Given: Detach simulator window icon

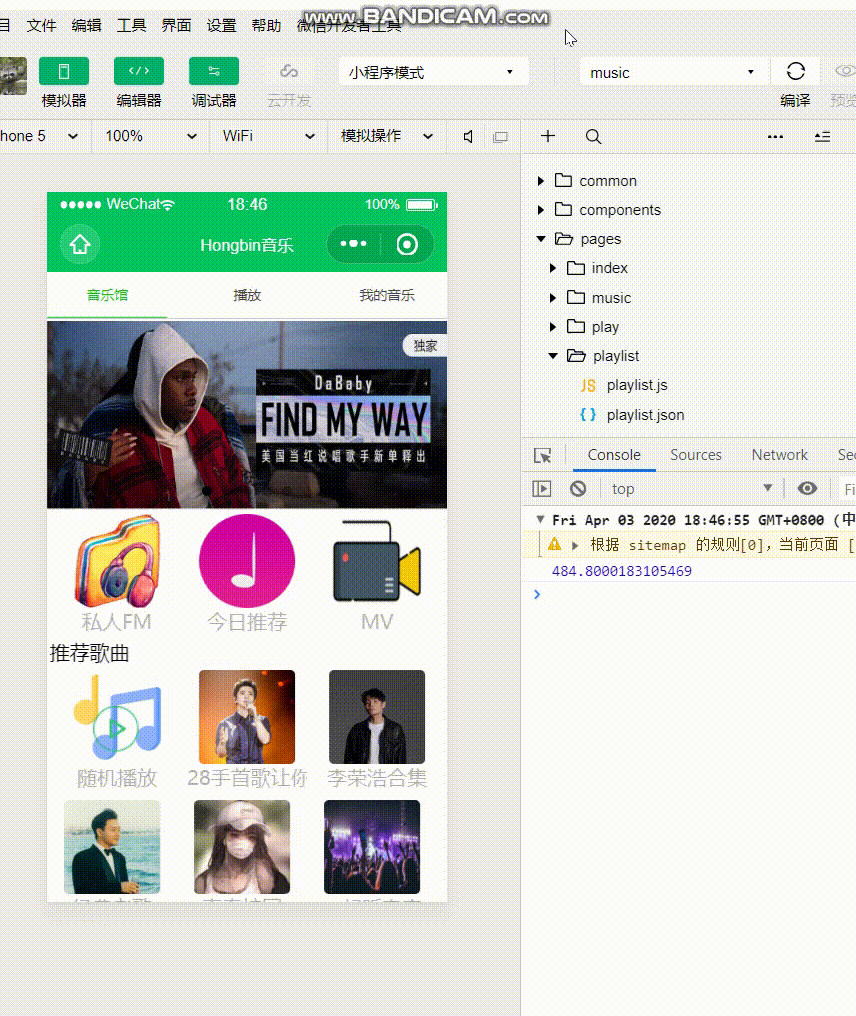Looking at the screenshot, I should [x=500, y=137].
